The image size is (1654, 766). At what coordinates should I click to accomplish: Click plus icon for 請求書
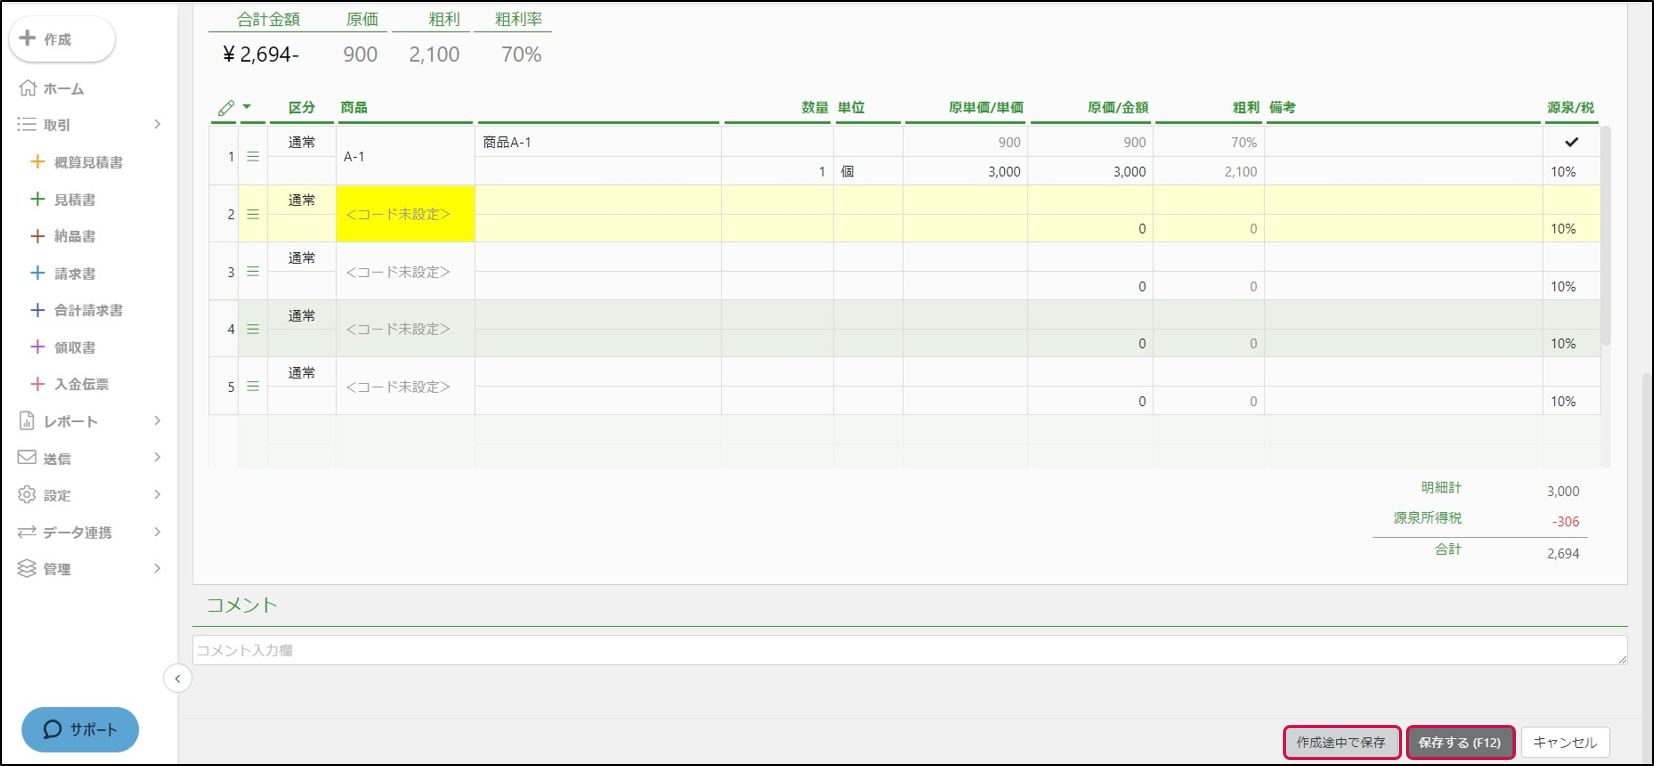[x=37, y=273]
